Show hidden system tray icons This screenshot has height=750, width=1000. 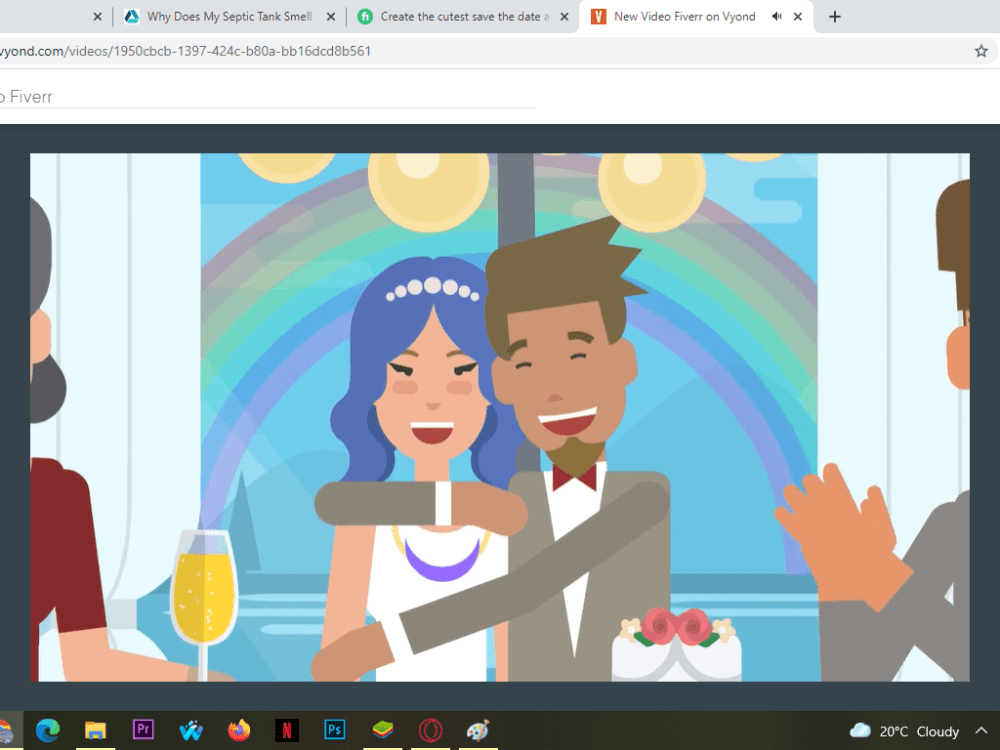point(981,730)
